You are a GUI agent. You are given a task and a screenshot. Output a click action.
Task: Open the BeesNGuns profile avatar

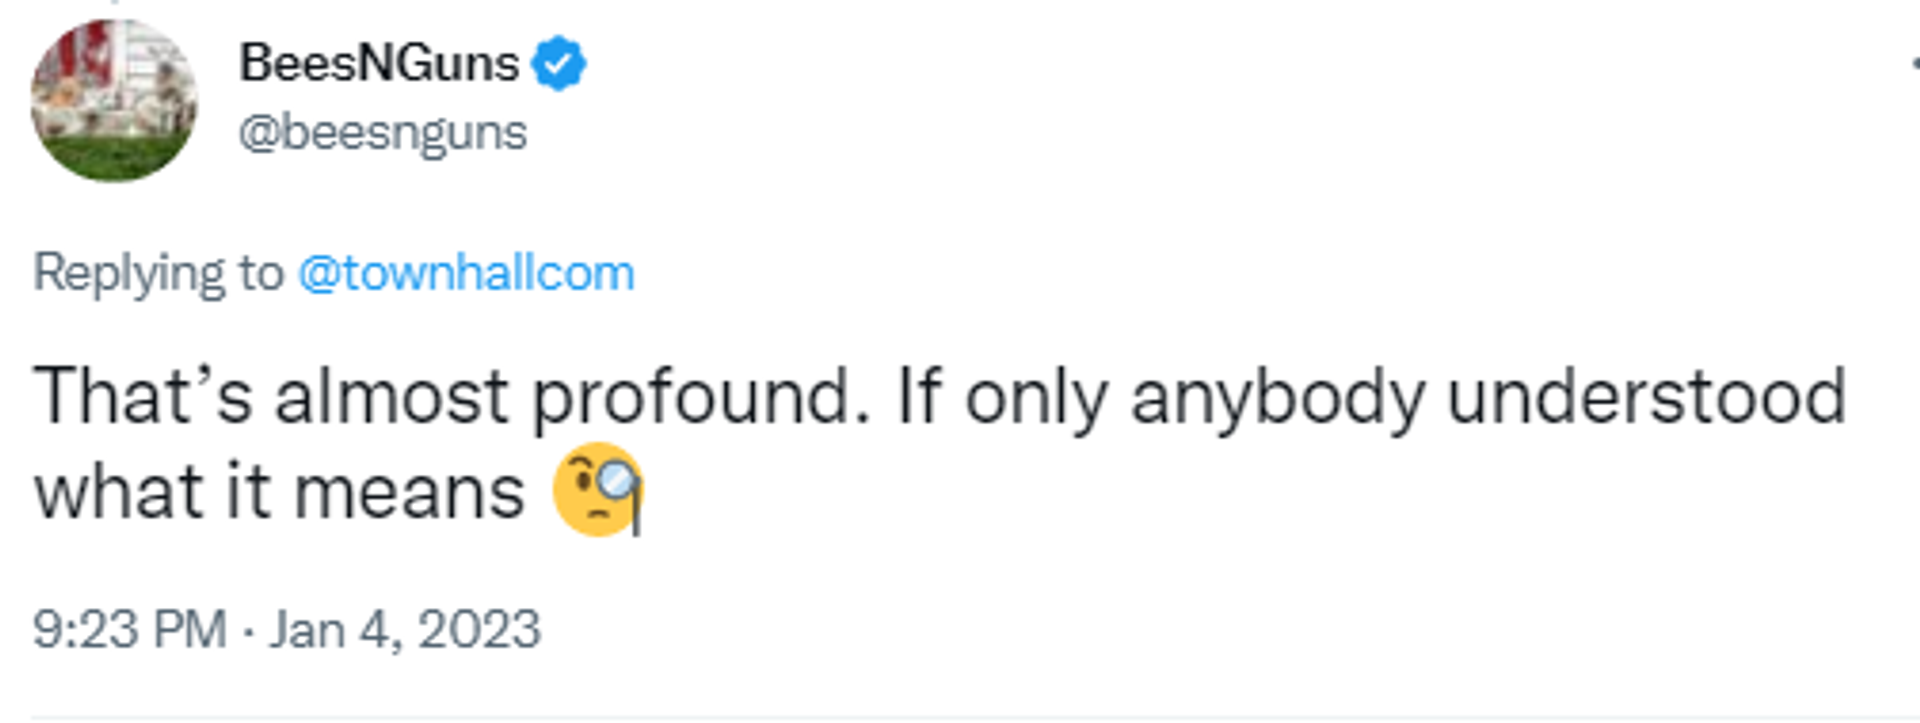(x=114, y=100)
